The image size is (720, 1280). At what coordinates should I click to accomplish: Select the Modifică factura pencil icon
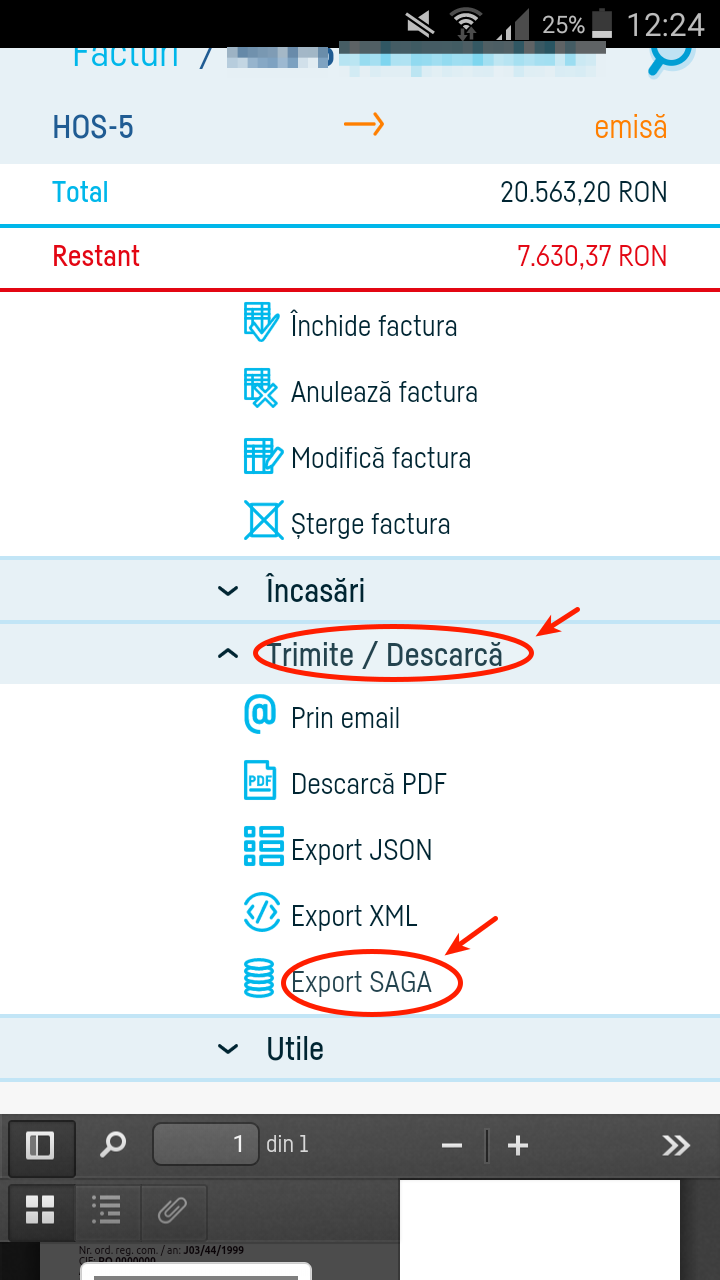click(259, 456)
